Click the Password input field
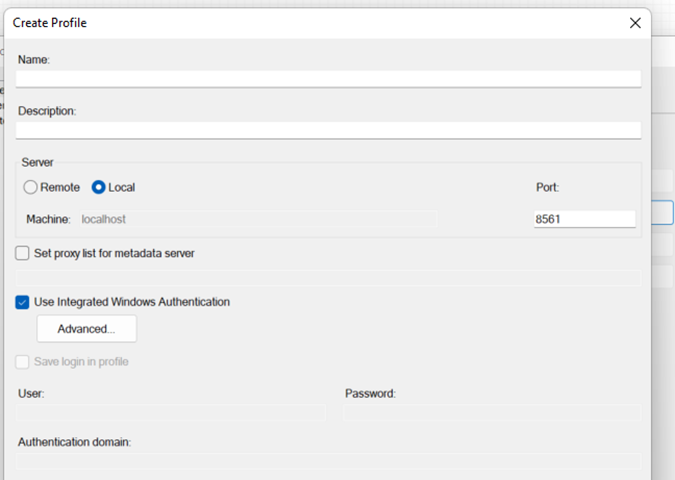 [492, 412]
